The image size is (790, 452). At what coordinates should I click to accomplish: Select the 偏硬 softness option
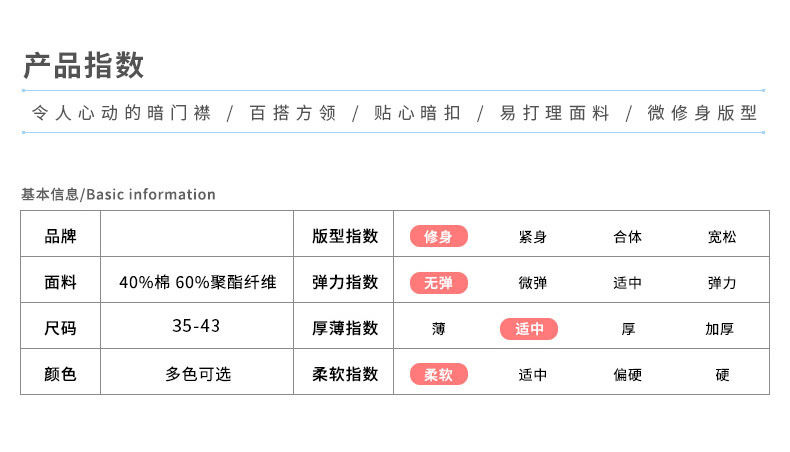[x=627, y=375]
